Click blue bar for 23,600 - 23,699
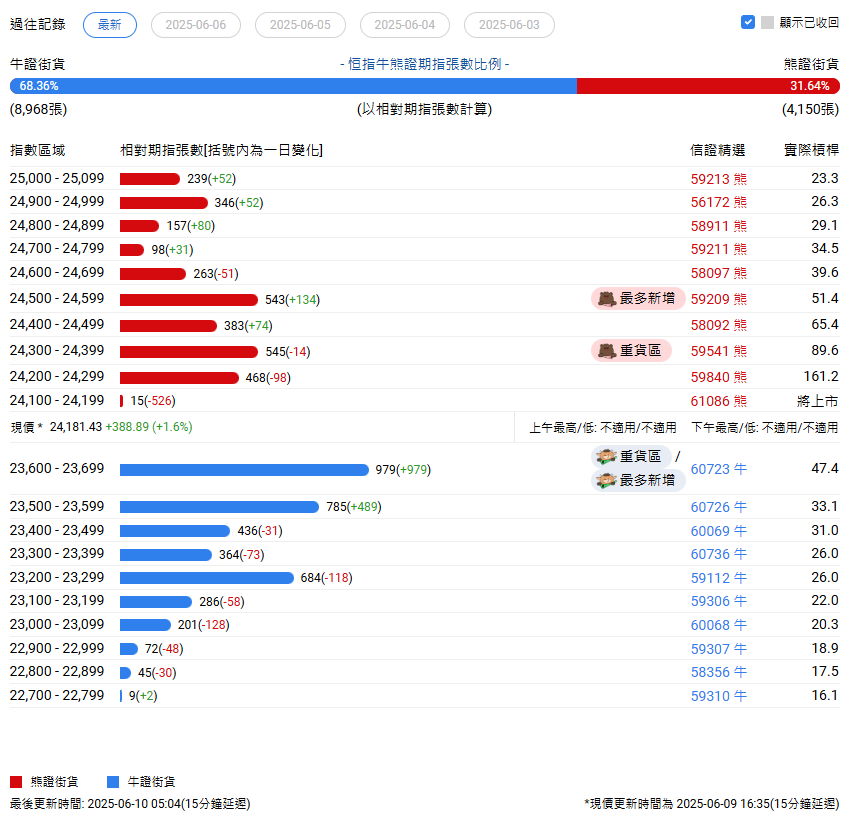Screen dimensions: 849x818 coord(244,470)
